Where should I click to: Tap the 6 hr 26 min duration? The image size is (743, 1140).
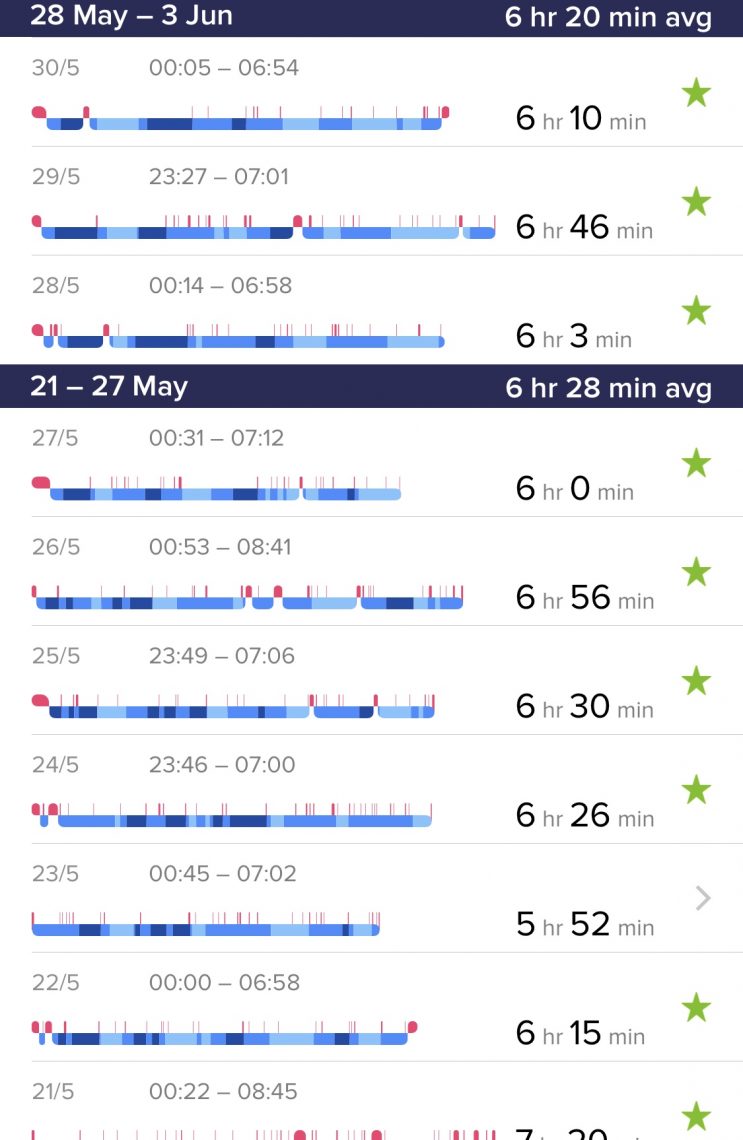[585, 816]
